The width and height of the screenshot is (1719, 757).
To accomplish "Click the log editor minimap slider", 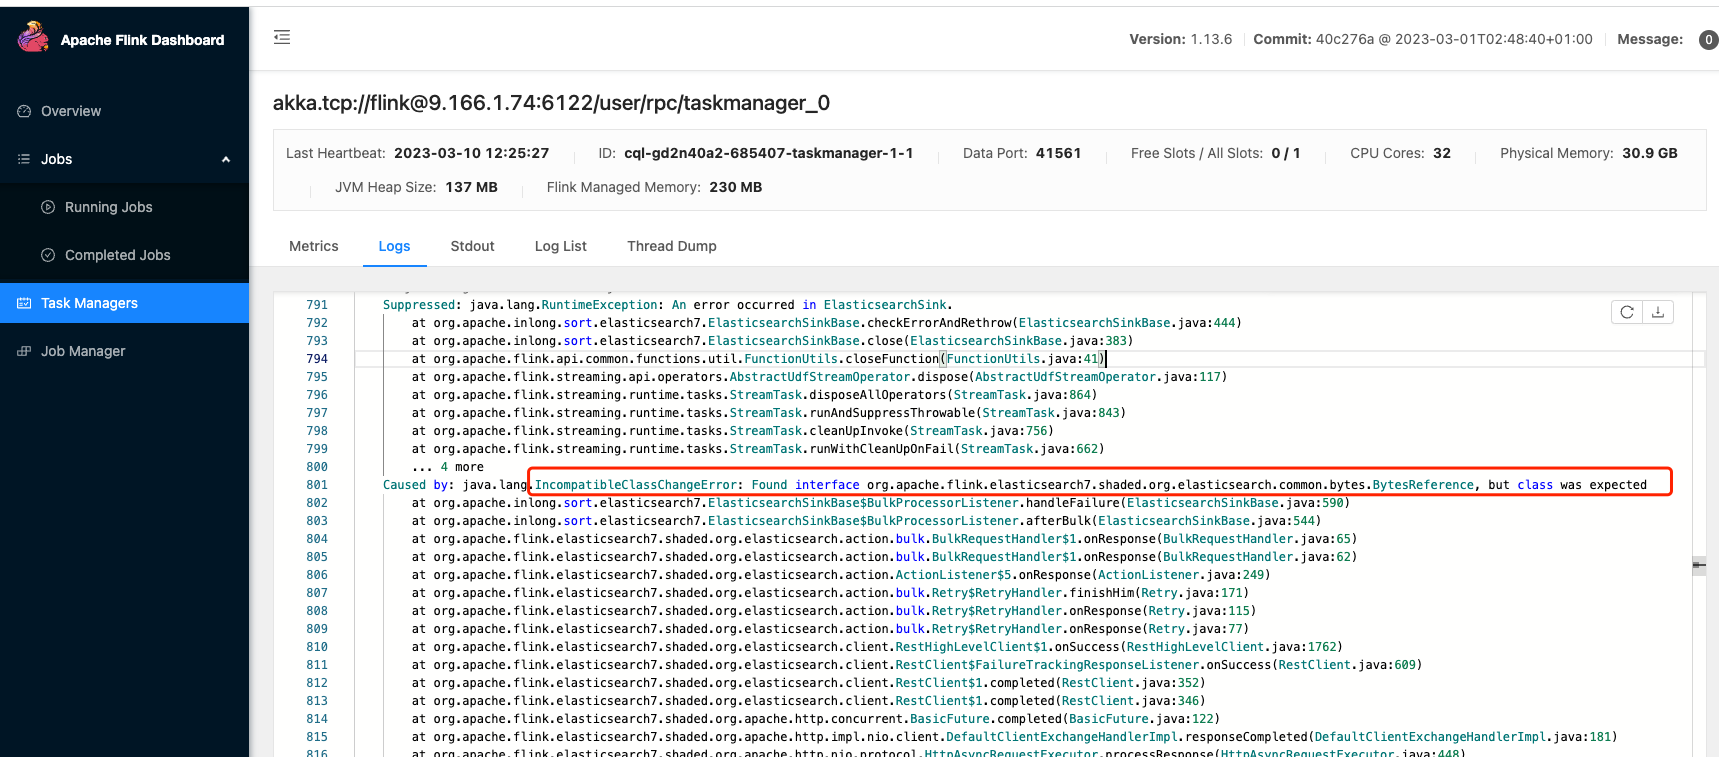I will tap(1699, 565).
